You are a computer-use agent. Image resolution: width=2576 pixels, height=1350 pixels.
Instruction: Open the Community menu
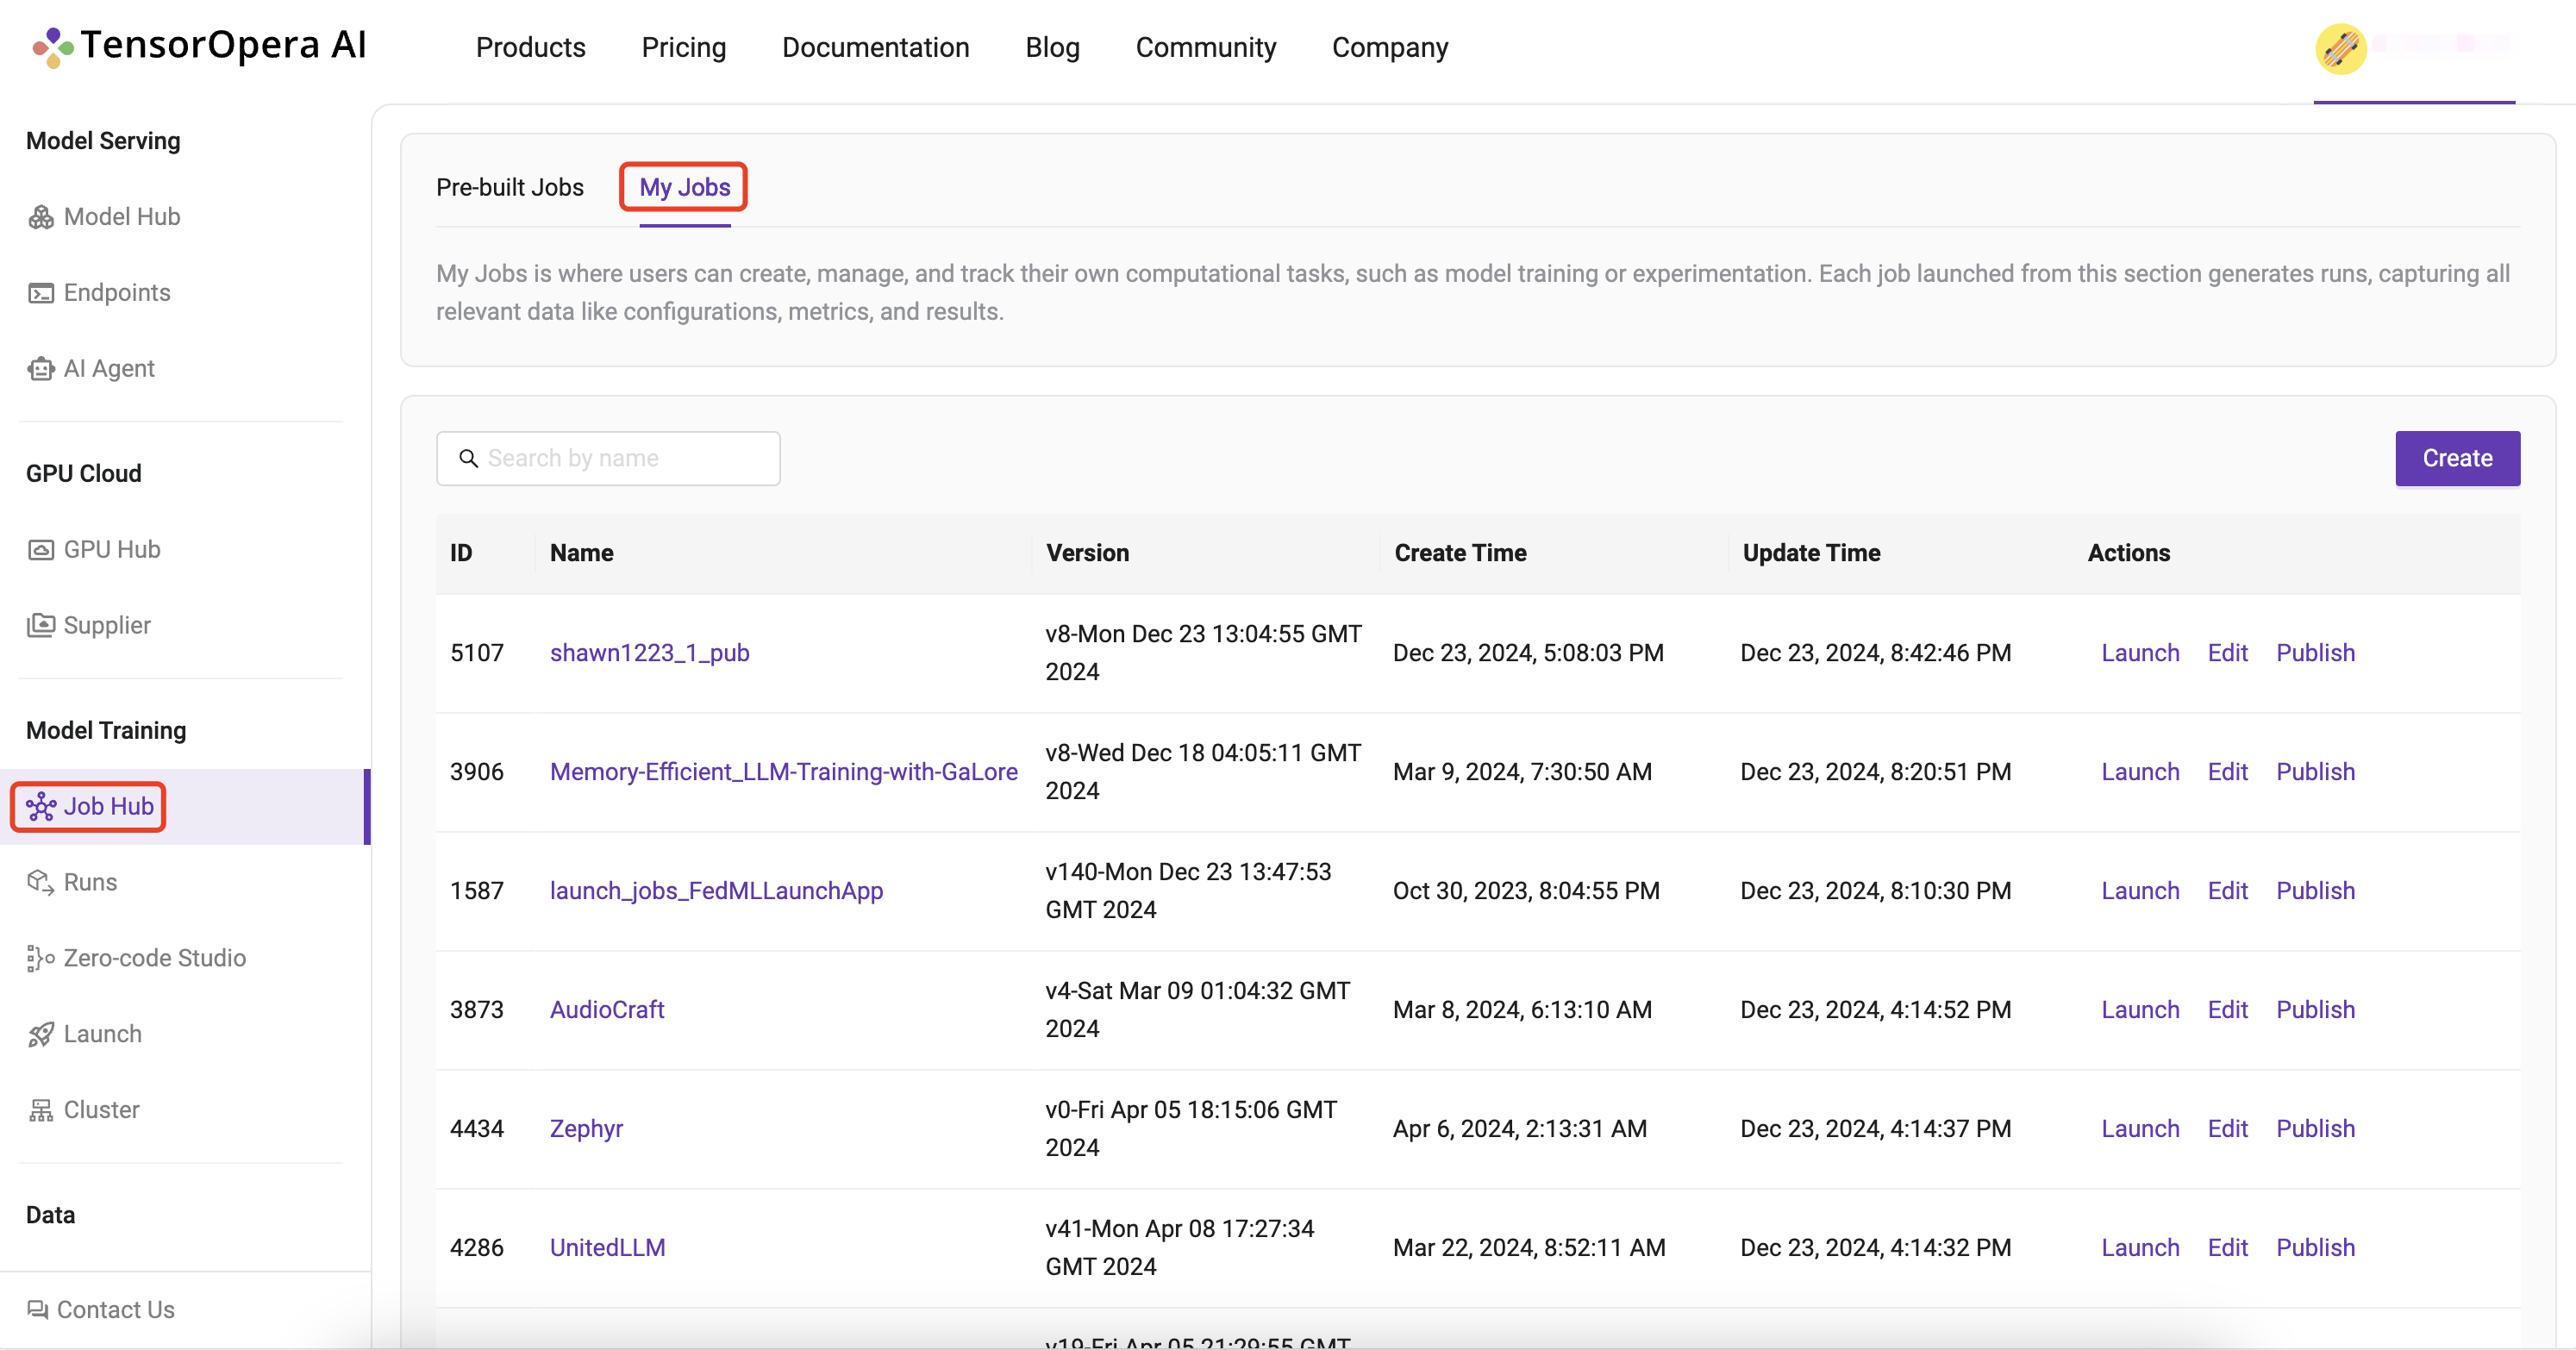pyautogui.click(x=1206, y=47)
